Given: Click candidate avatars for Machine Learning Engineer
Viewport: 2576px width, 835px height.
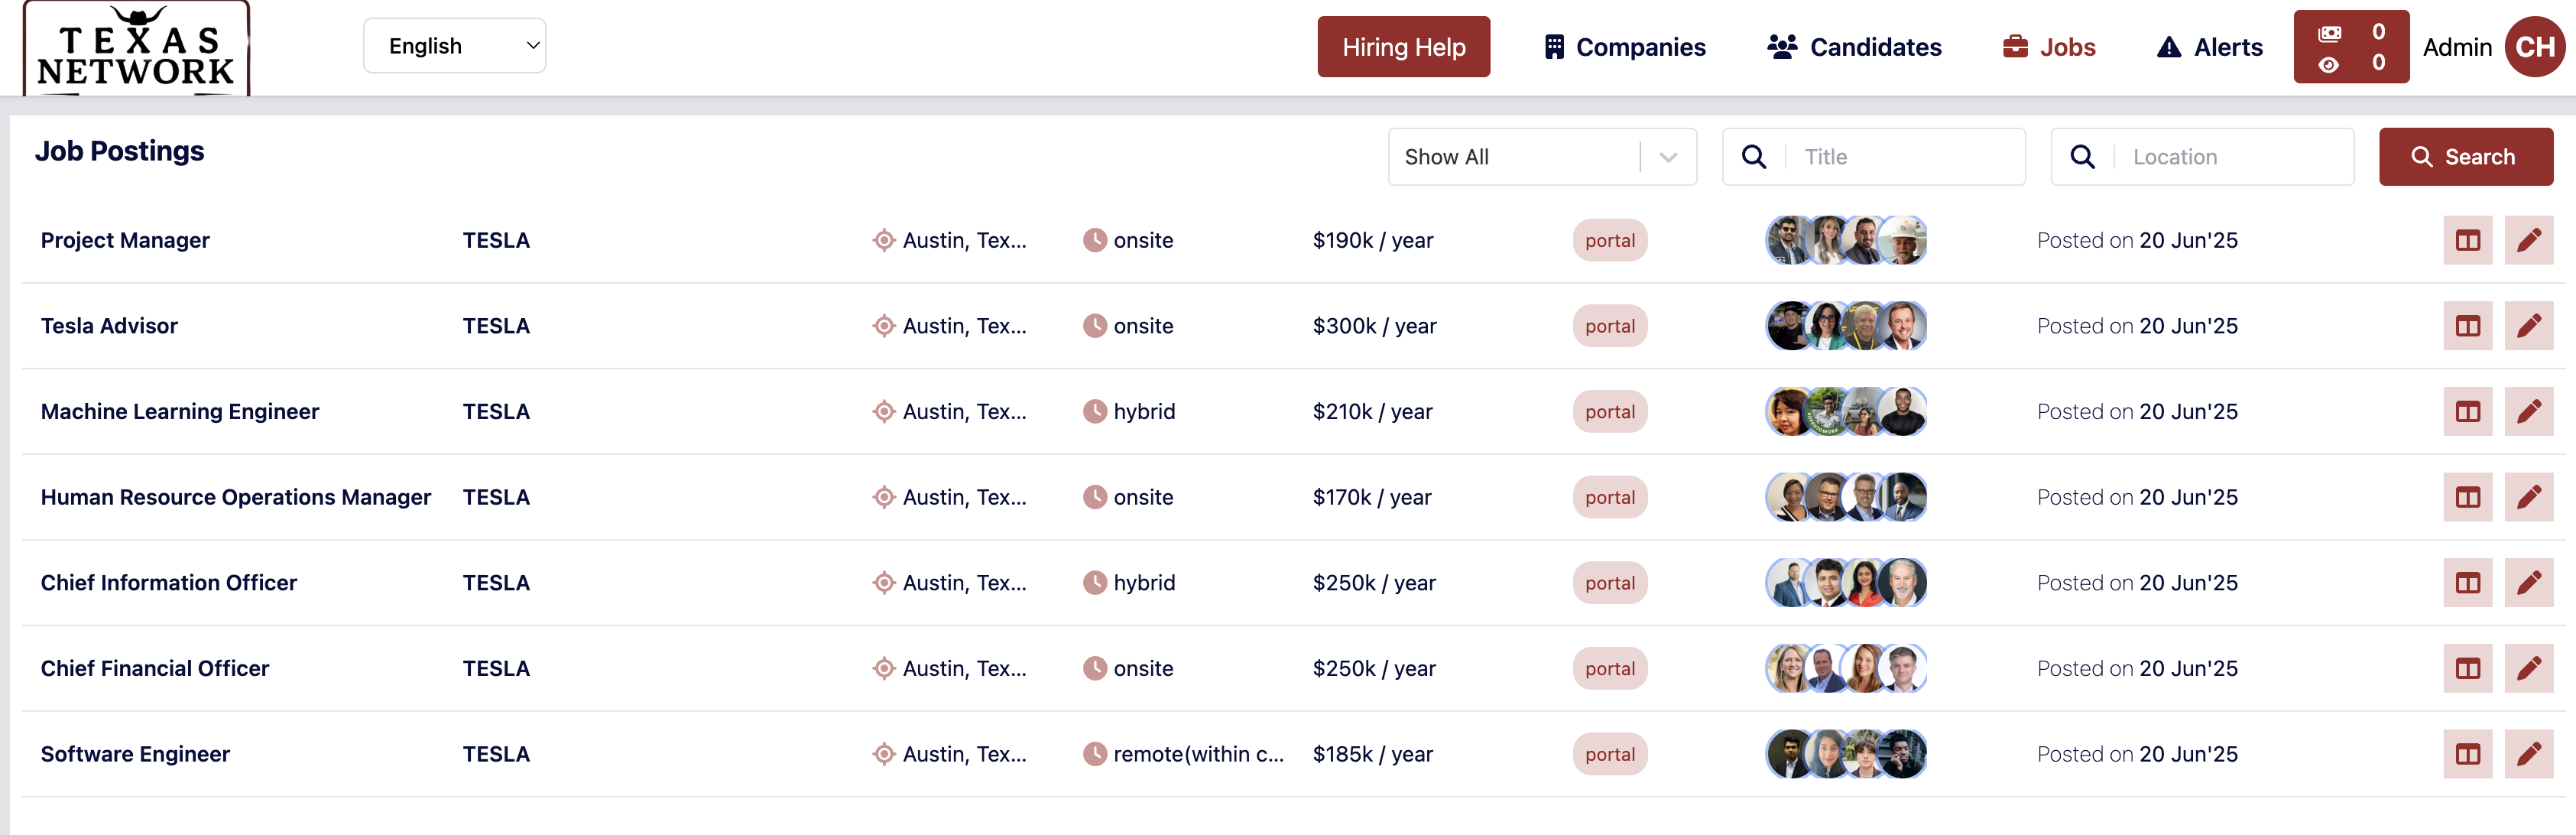Looking at the screenshot, I should pos(1846,411).
